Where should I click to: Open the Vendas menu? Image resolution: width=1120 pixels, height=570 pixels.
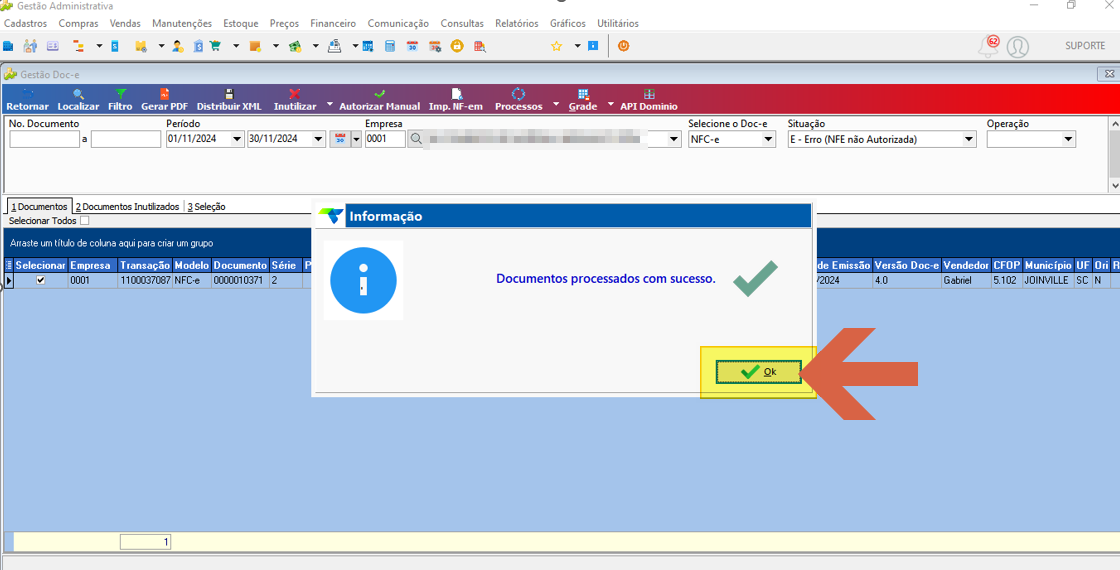[x=125, y=24]
